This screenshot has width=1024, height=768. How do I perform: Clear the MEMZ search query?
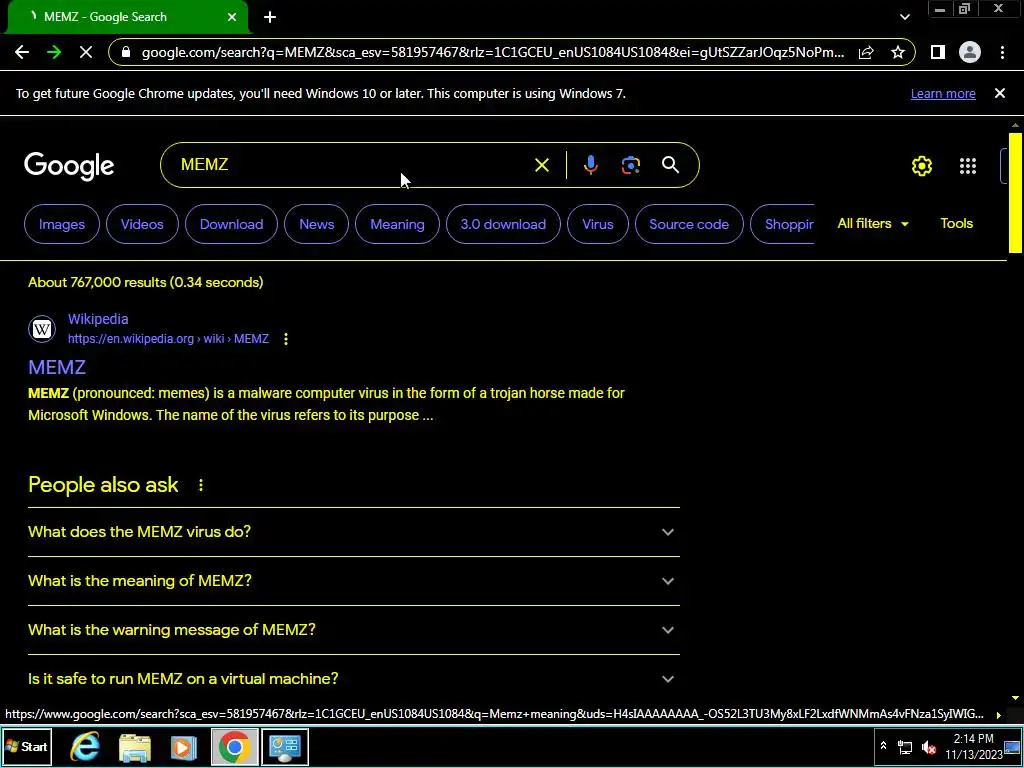click(x=541, y=165)
